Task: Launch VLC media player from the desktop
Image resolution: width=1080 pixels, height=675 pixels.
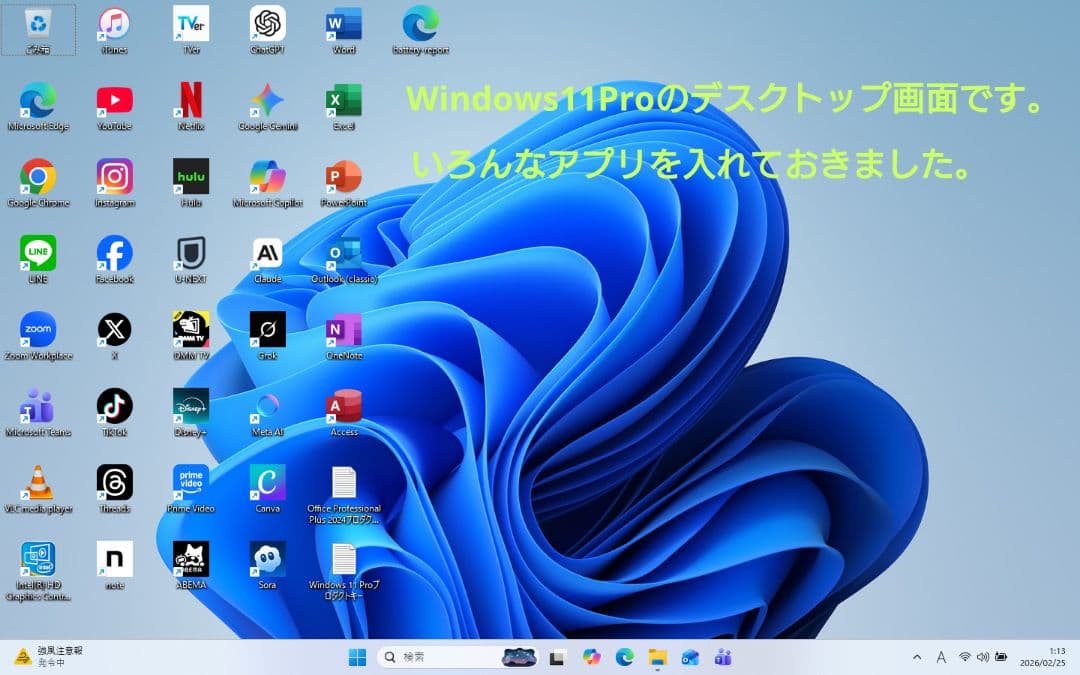Action: point(38,488)
